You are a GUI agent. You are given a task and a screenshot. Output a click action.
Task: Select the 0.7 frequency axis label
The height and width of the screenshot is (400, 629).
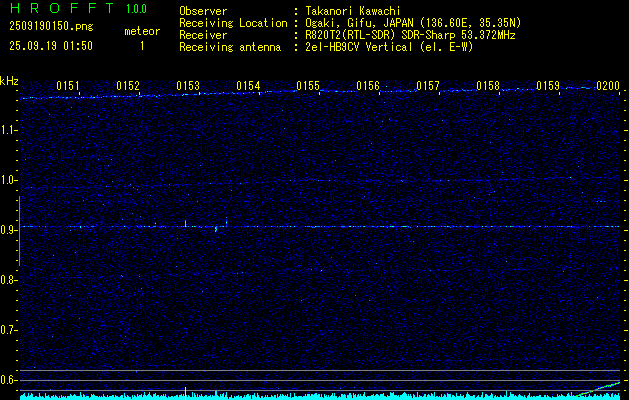(9, 329)
